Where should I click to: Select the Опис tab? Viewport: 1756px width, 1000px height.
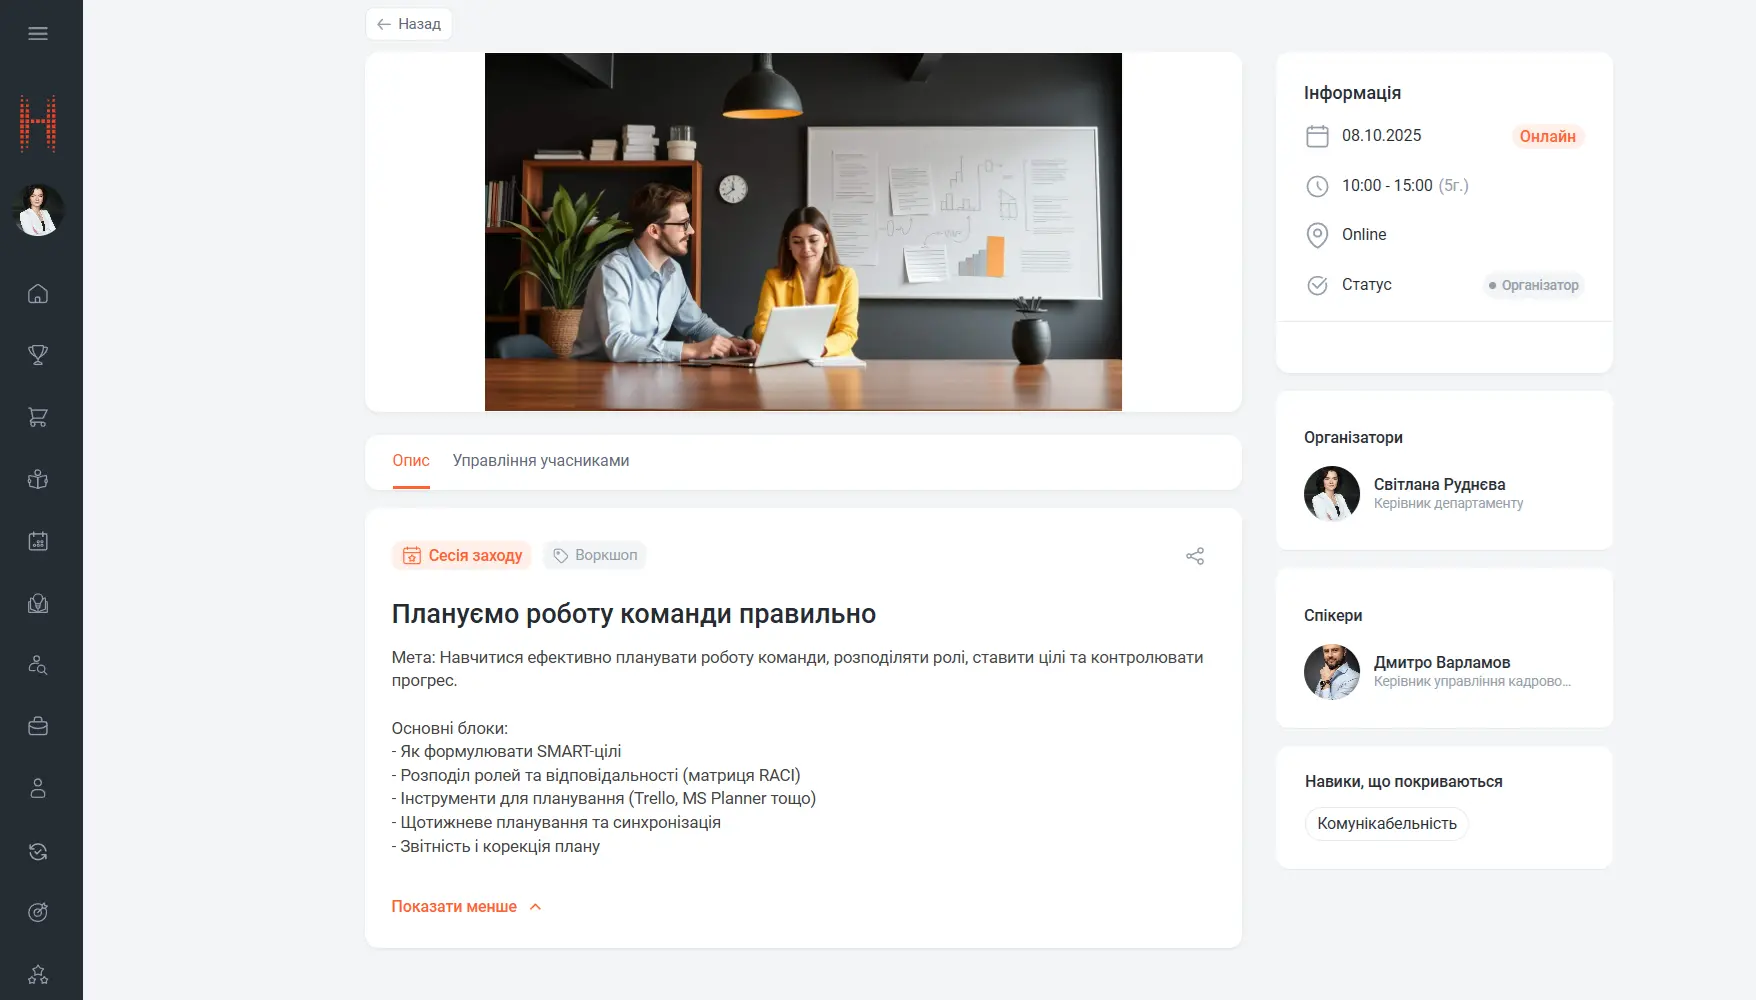pyautogui.click(x=410, y=461)
